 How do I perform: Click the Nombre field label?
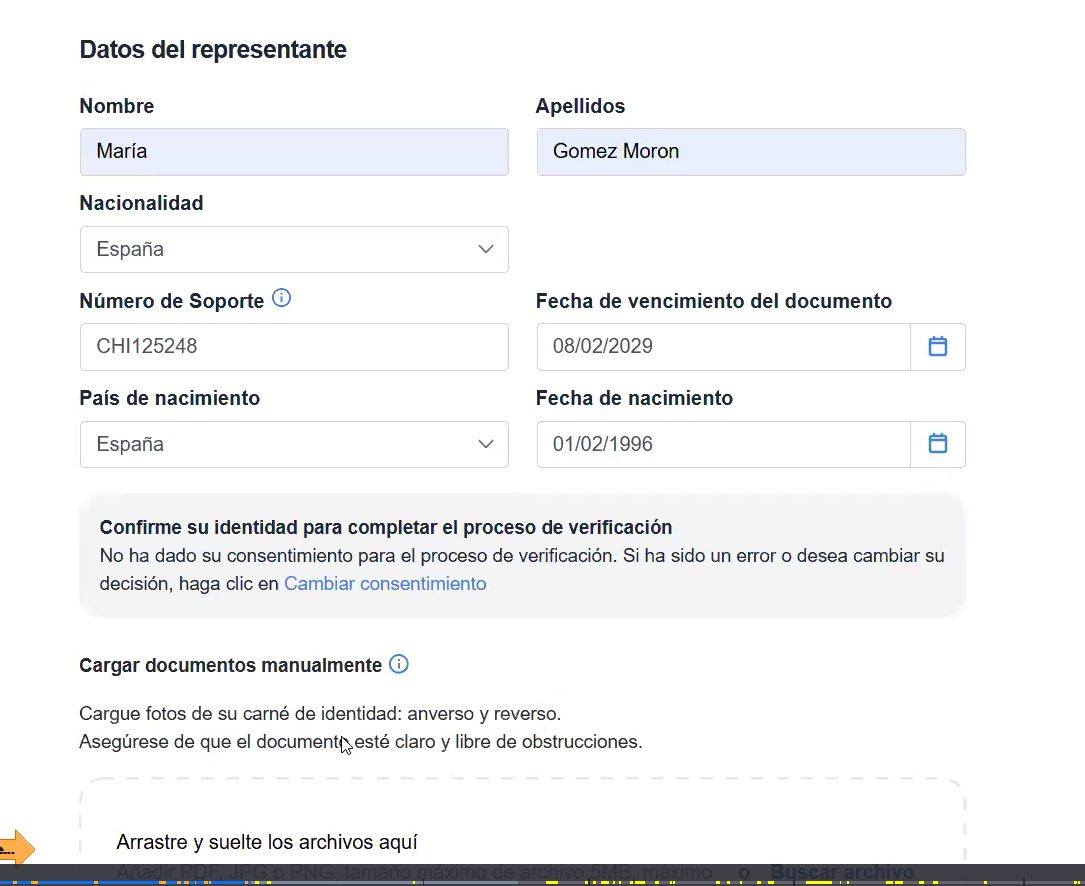pos(117,106)
